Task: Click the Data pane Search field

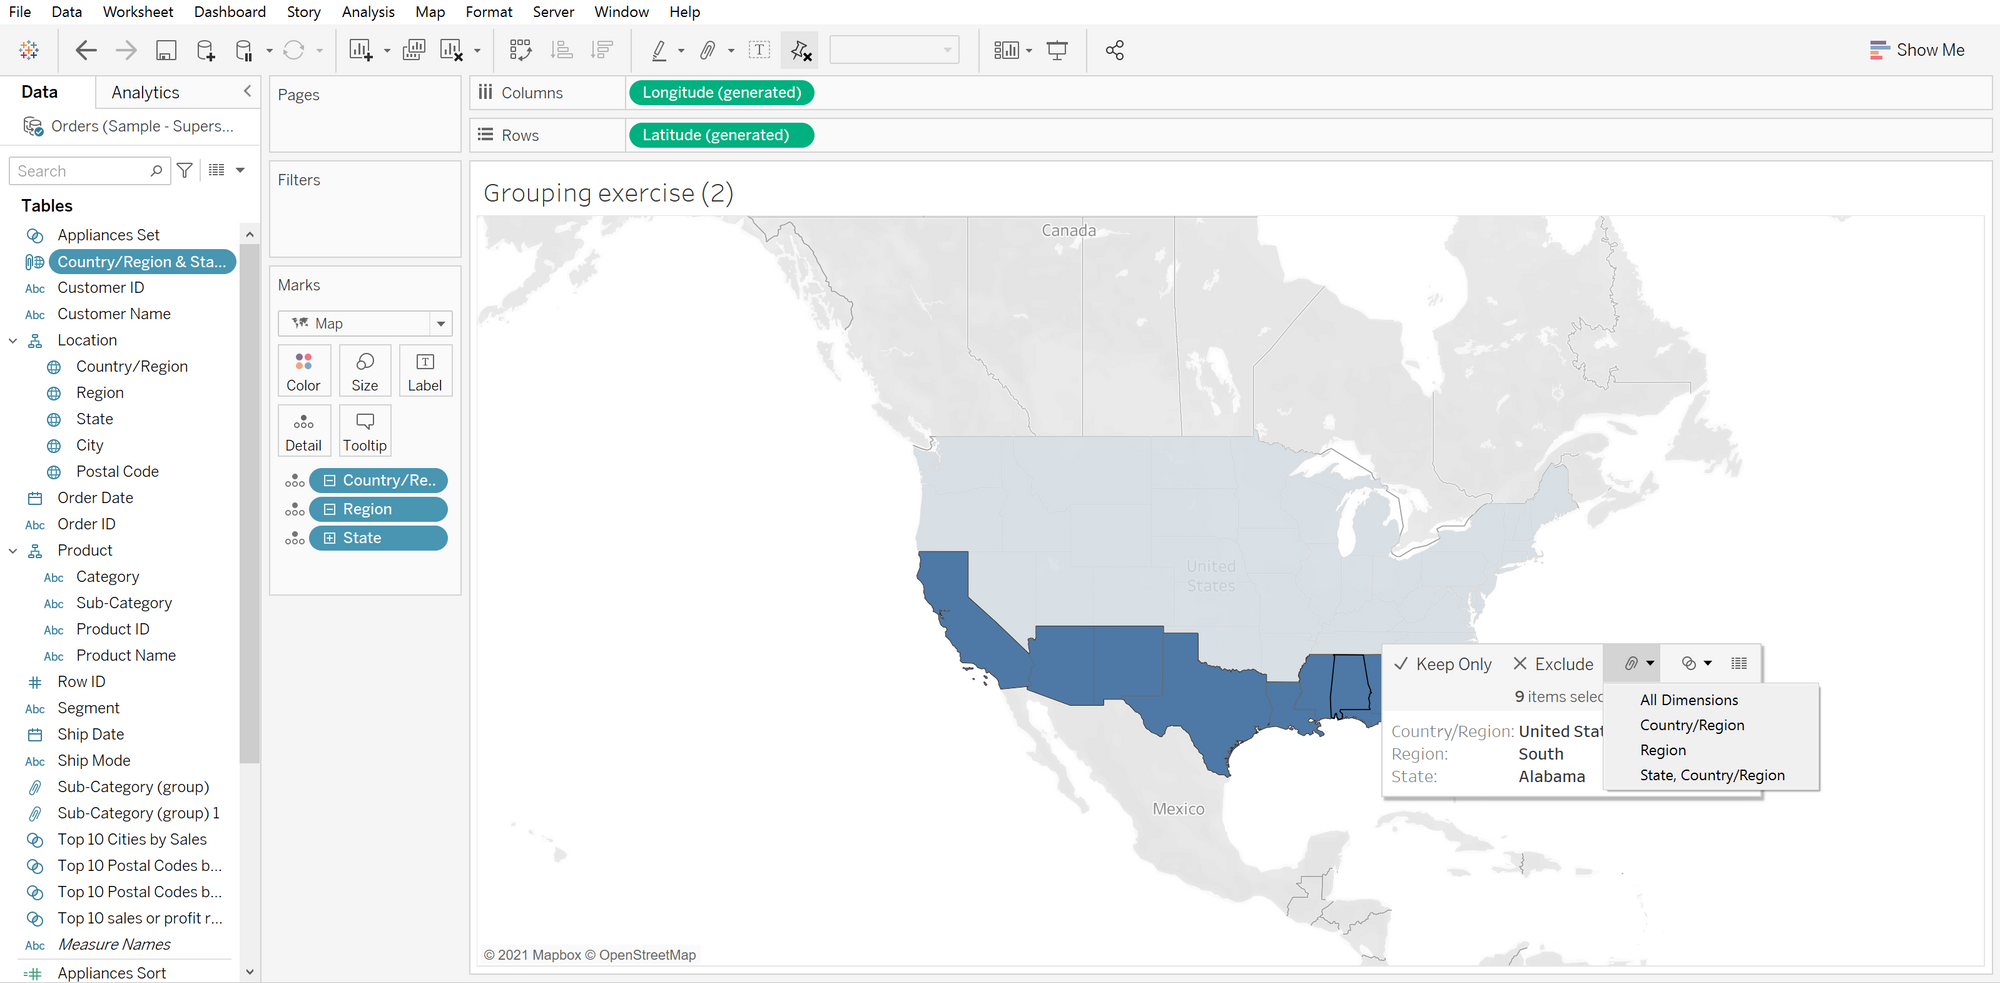Action: coord(82,171)
